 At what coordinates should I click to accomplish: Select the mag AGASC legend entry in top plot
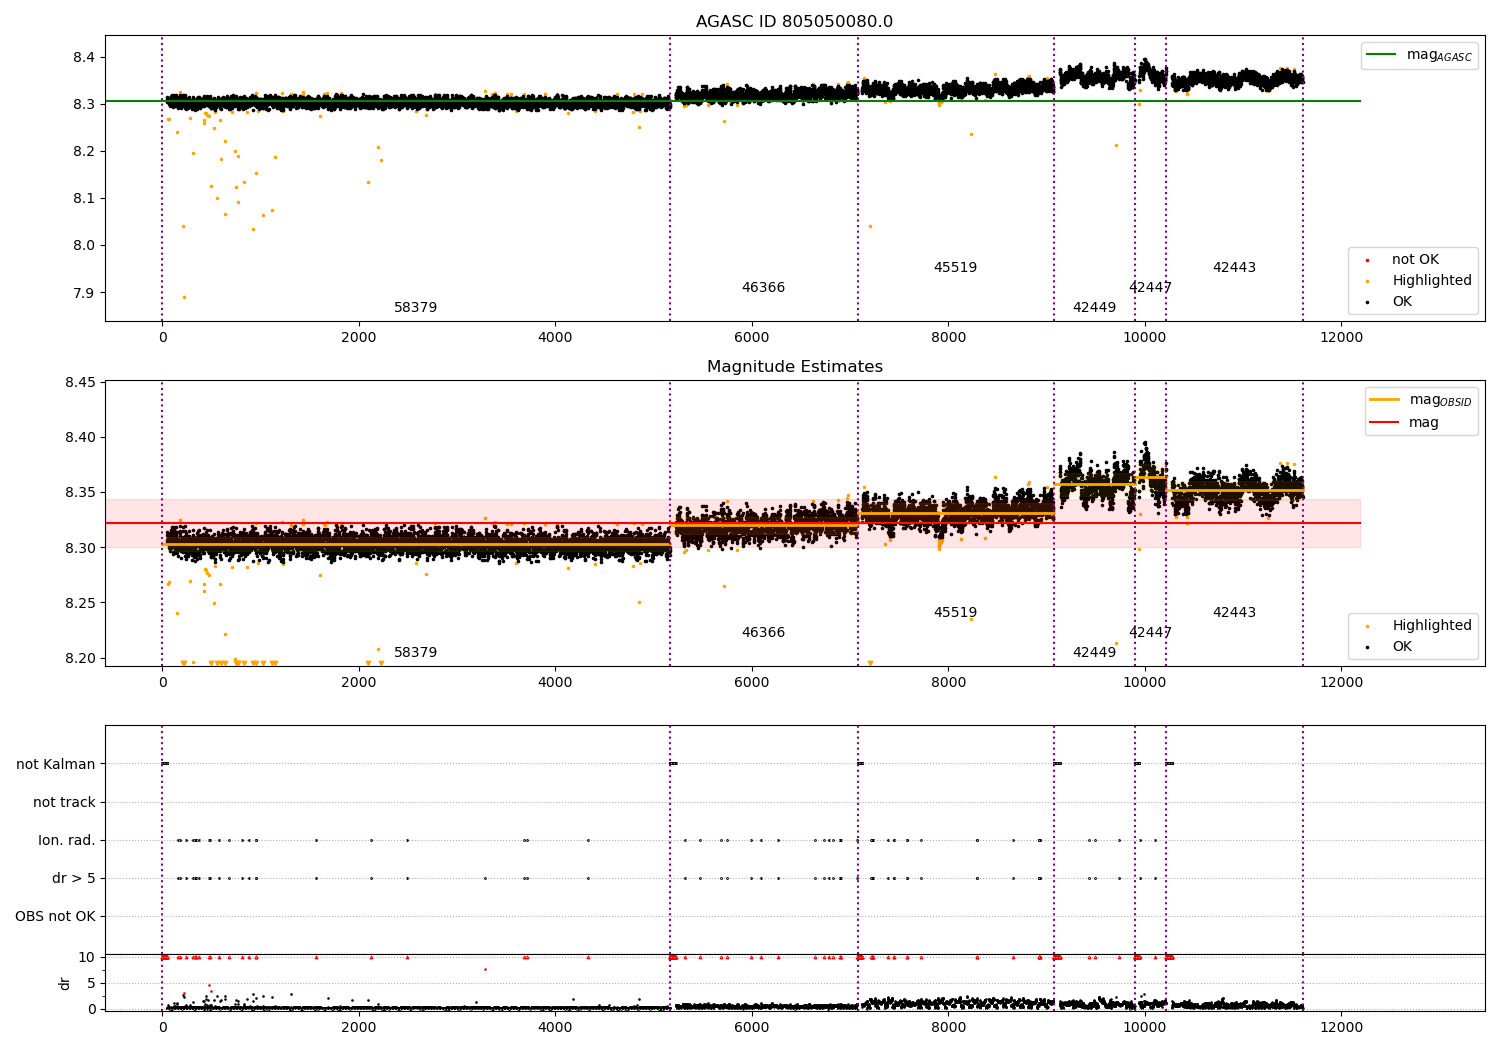tap(1419, 55)
